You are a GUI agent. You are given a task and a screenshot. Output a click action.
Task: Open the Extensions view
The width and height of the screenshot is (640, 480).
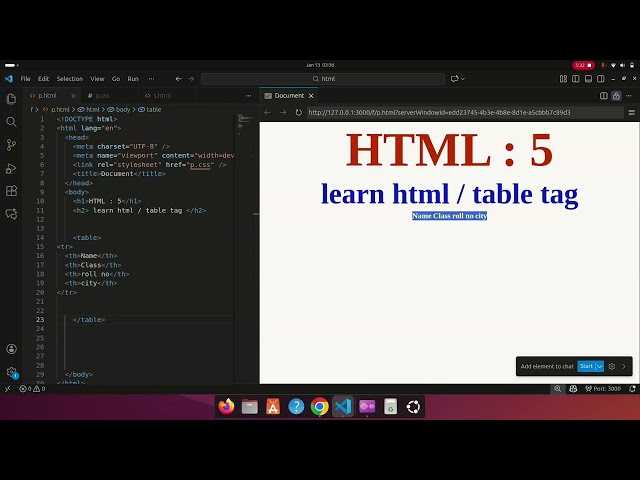[x=11, y=191]
